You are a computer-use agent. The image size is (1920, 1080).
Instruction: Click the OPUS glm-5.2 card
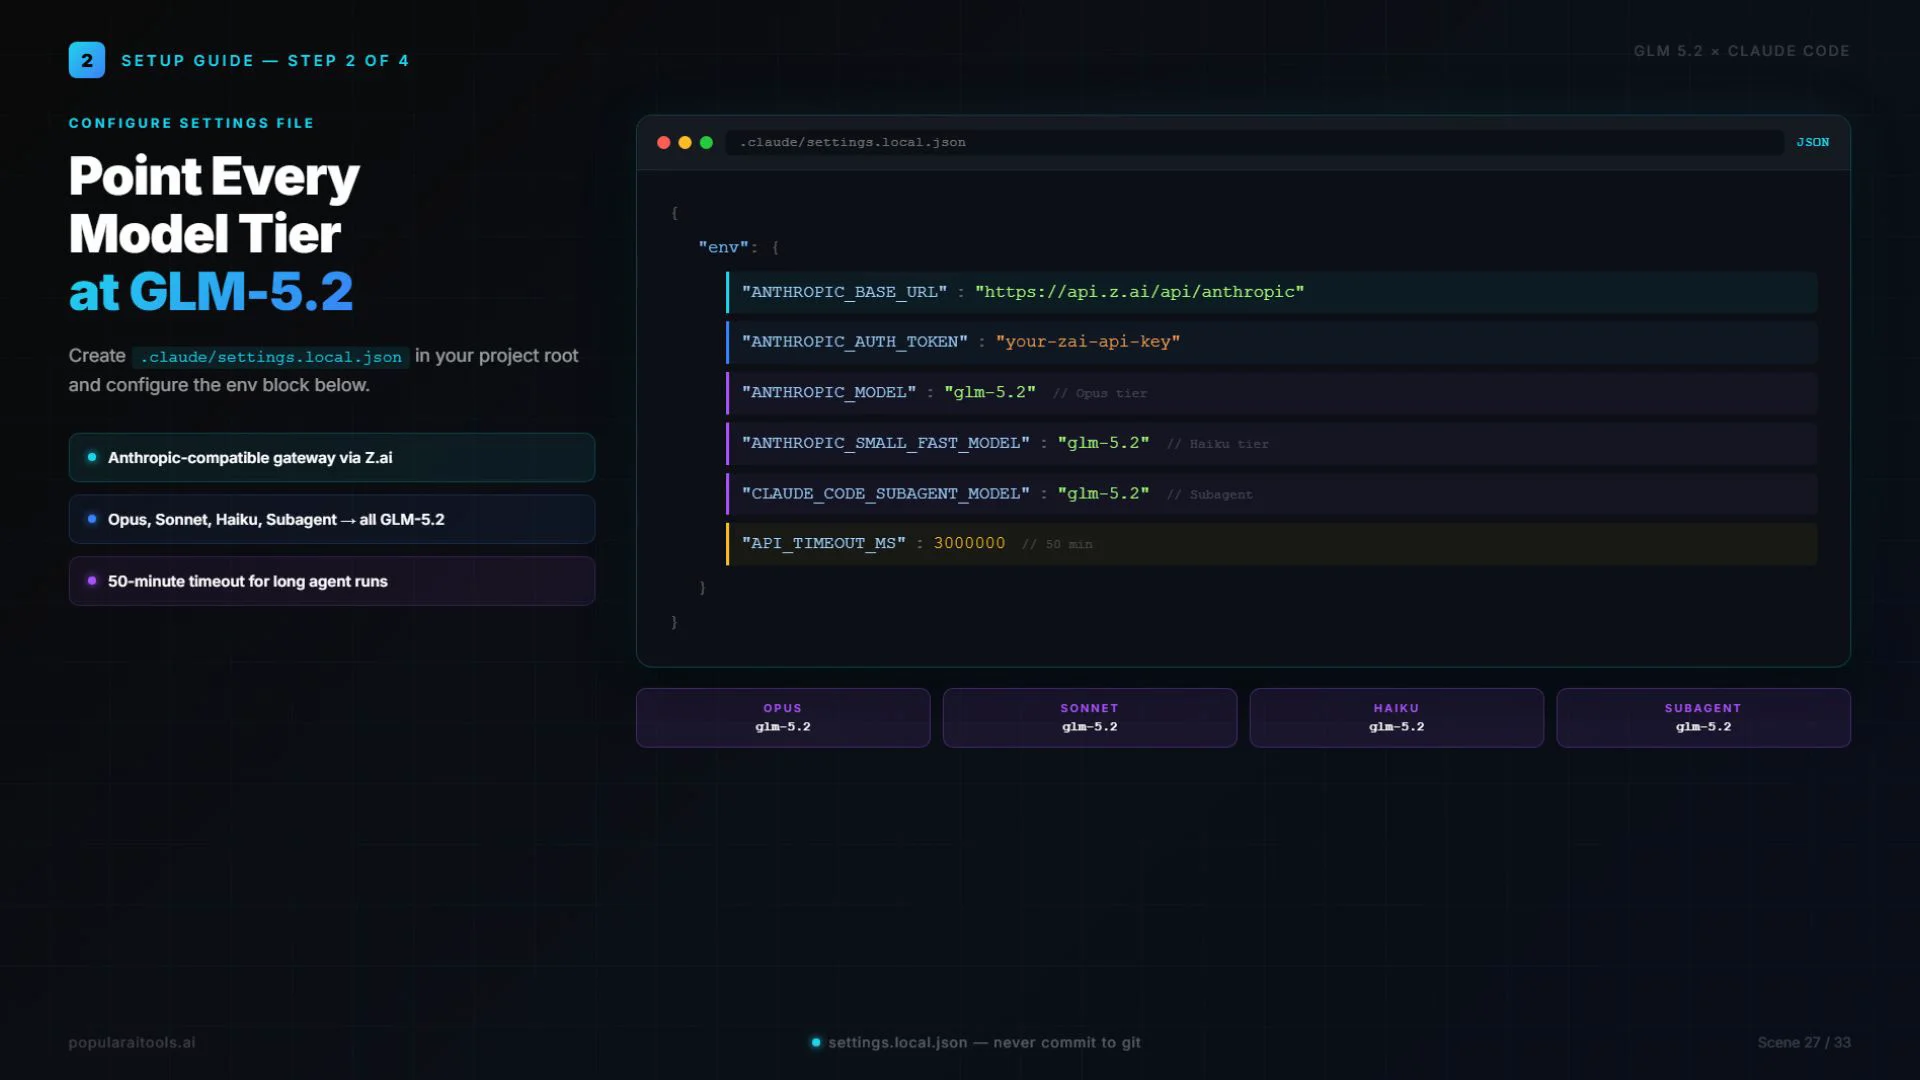coord(783,718)
